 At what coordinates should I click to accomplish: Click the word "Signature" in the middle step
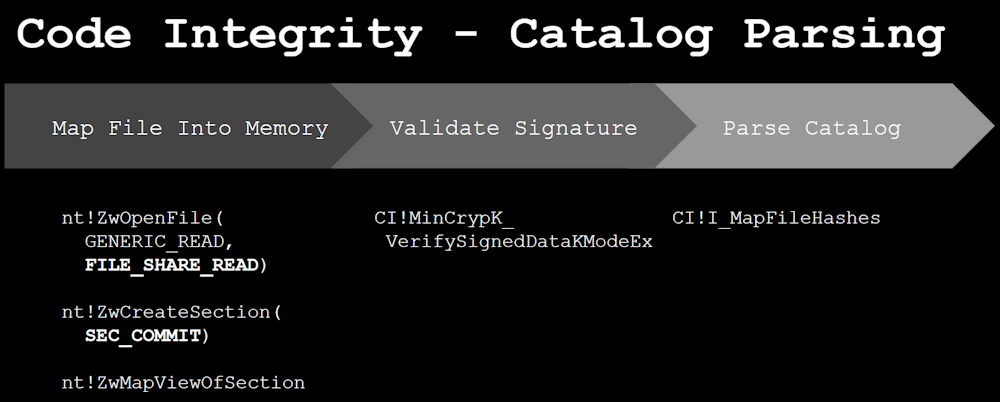pyautogui.click(x=575, y=128)
